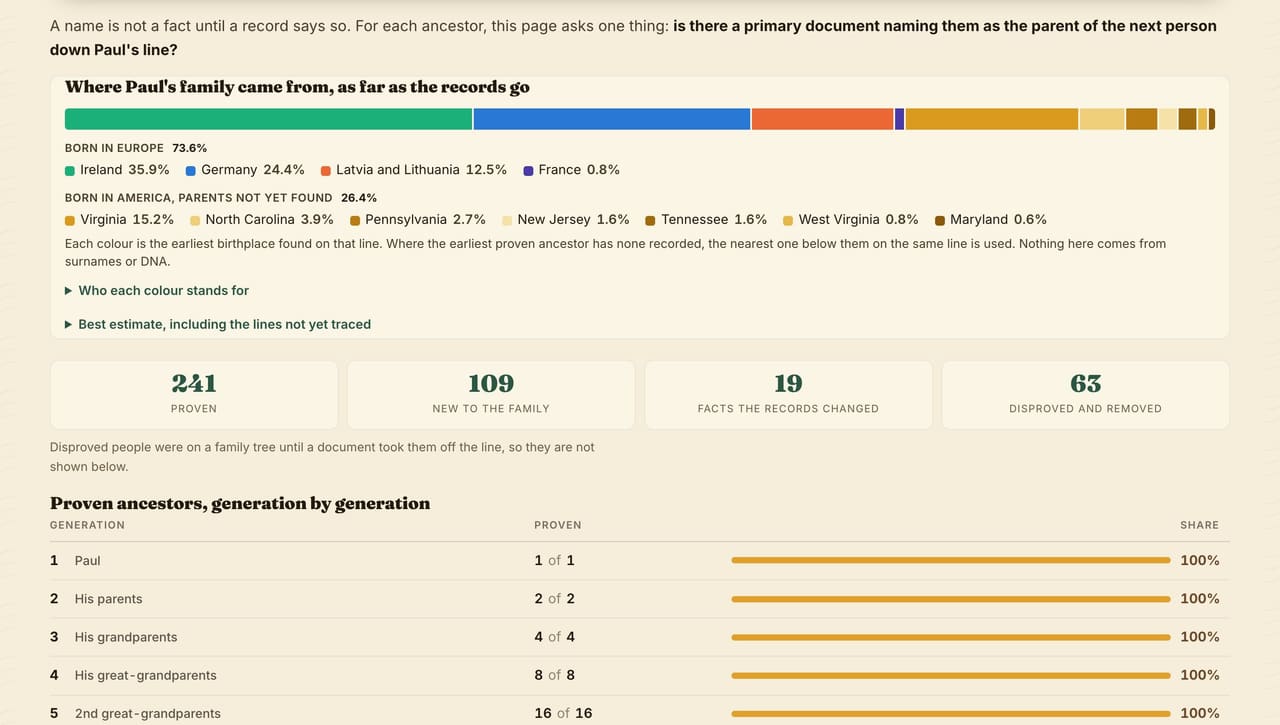Click the Virginia legend colour dot
Screen dimensions: 1280x725
pyautogui.click(x=70, y=220)
